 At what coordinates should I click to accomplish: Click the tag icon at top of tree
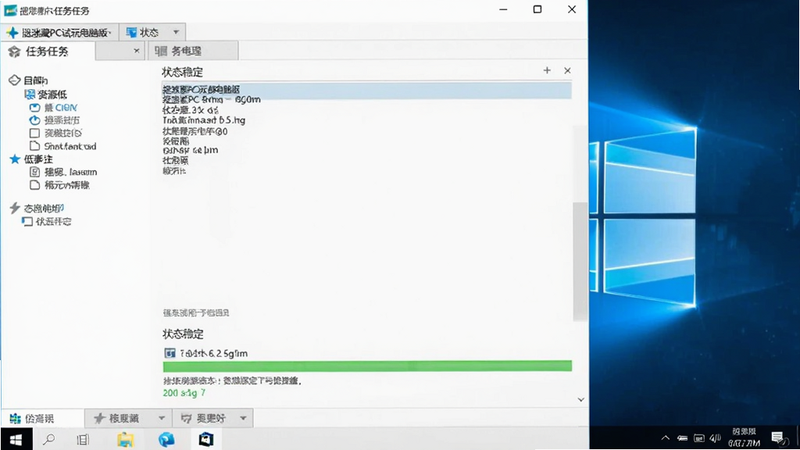(14, 80)
